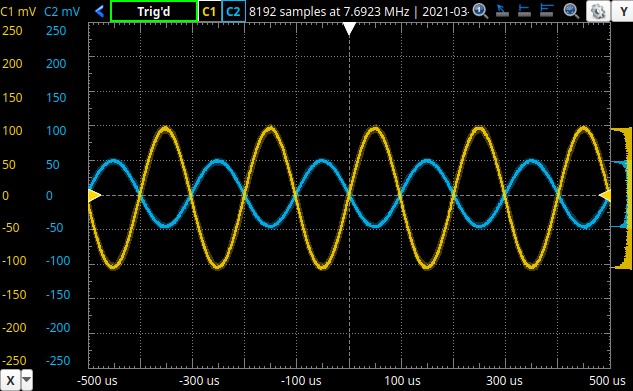Open the settings gear menu
633x391 pixels.
click(x=598, y=11)
